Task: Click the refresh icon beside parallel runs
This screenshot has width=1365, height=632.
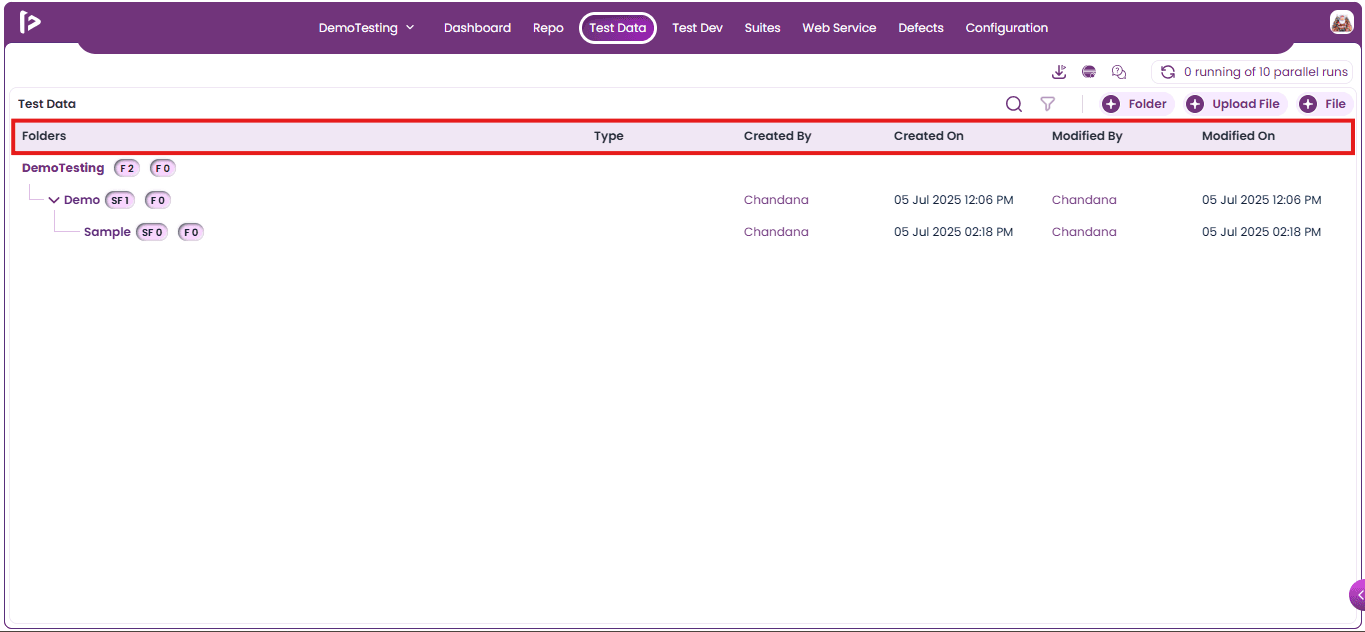Action: (x=1167, y=72)
